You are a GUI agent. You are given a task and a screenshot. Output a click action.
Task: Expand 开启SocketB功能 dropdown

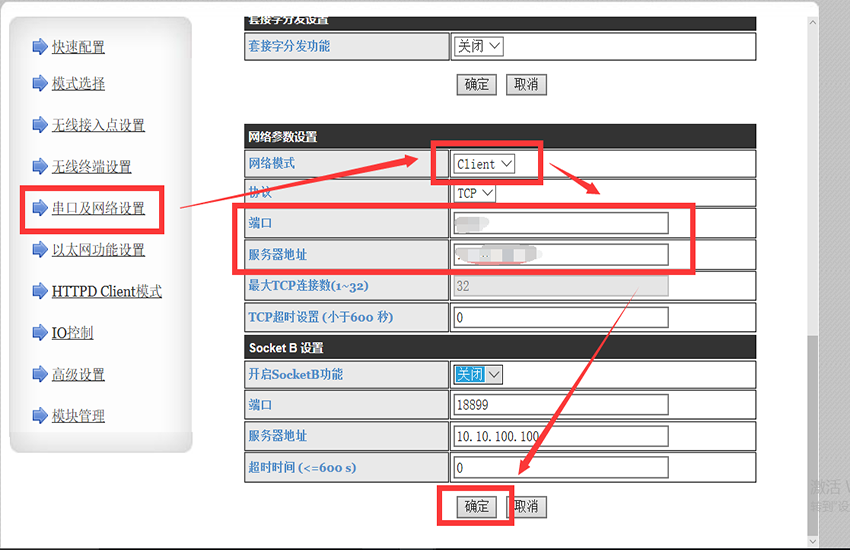tap(478, 374)
